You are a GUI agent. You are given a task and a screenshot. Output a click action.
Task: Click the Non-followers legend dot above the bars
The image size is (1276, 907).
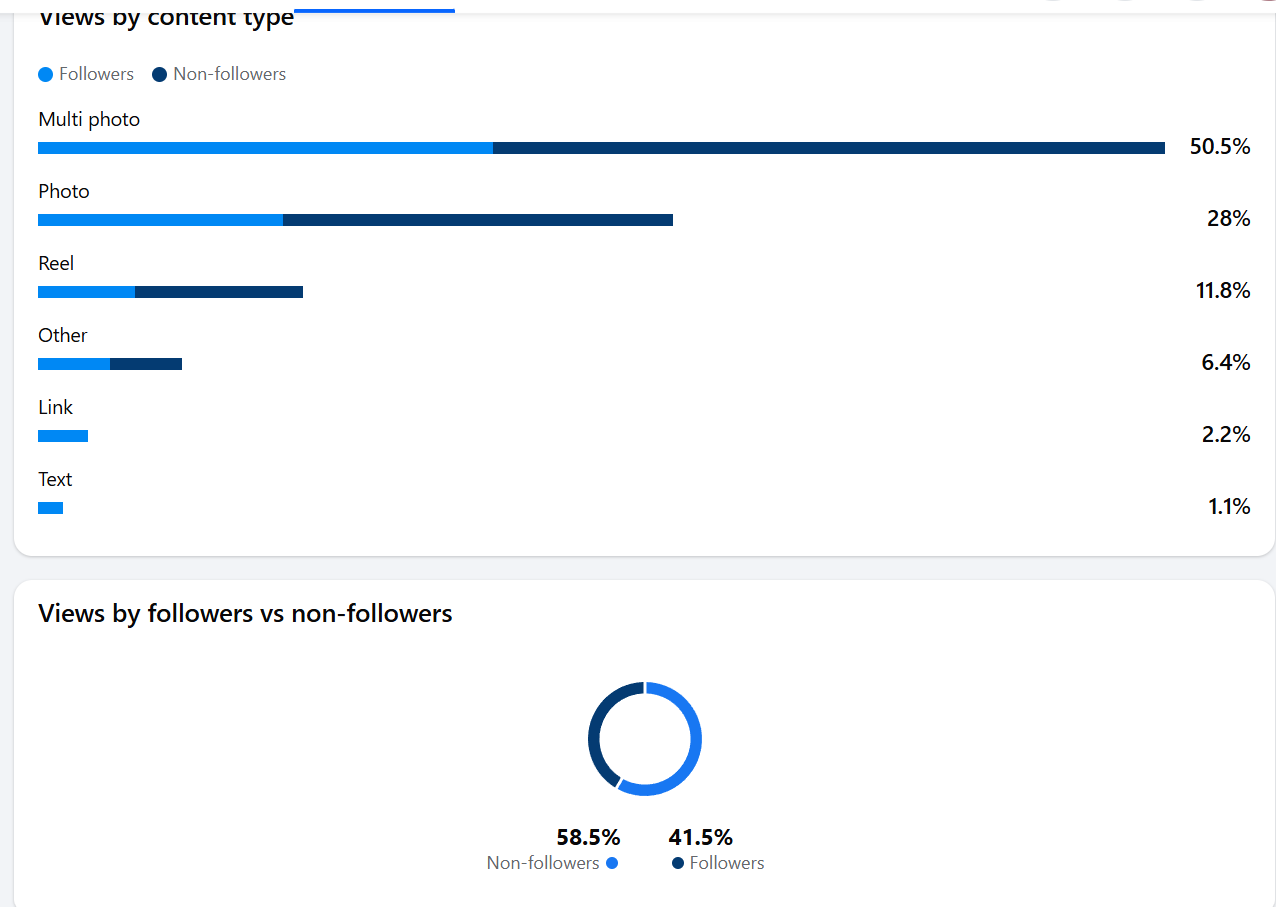pyautogui.click(x=159, y=75)
